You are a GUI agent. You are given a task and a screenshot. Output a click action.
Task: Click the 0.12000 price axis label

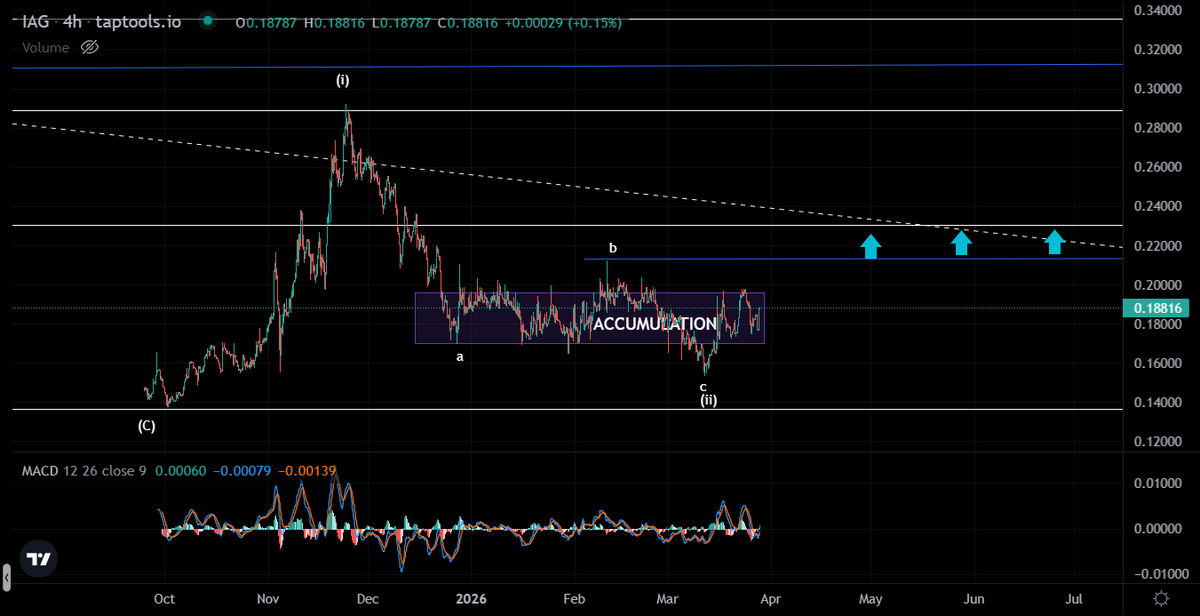coord(1158,442)
